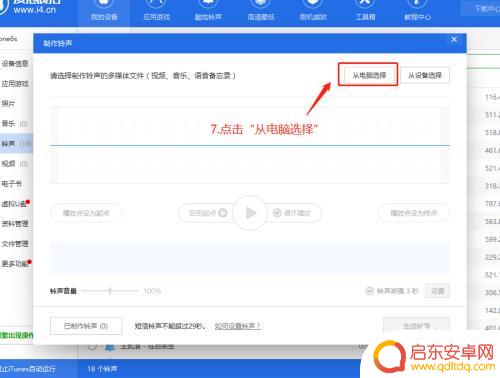The height and width of the screenshot is (378, 500).
Task: Select 电子书 in the sidebar
Action: click(11, 183)
